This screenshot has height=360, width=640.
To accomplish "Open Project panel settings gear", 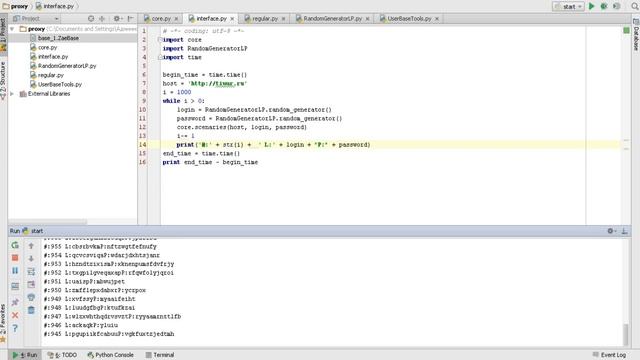I will (x=117, y=19).
